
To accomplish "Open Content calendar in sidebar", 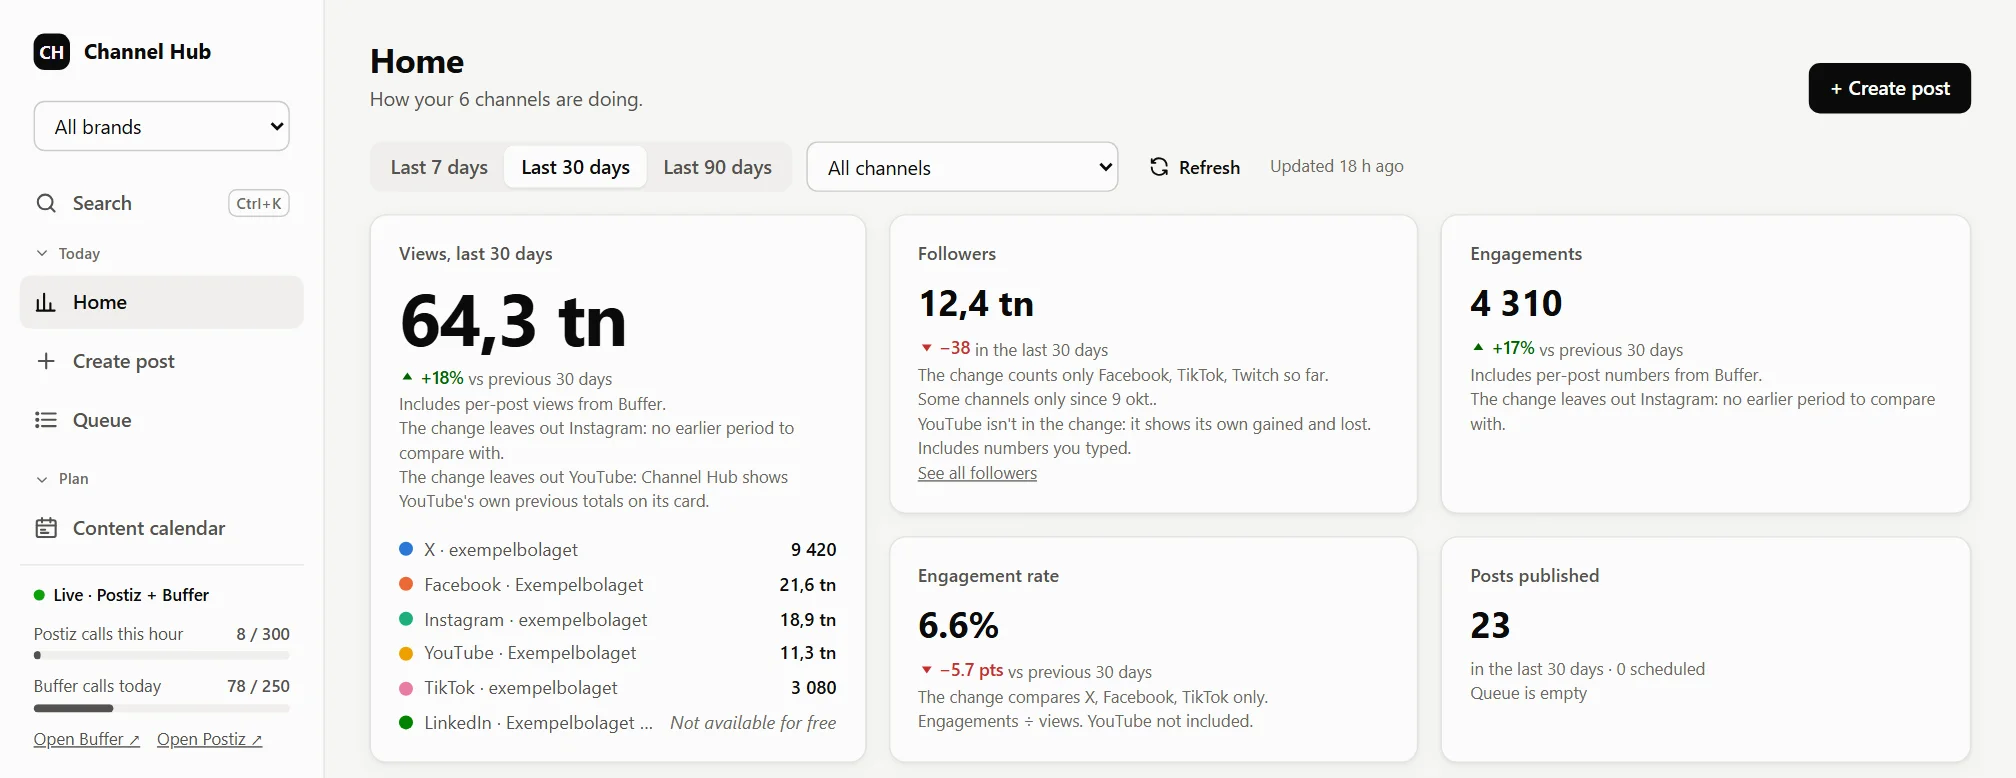I will [x=162, y=528].
